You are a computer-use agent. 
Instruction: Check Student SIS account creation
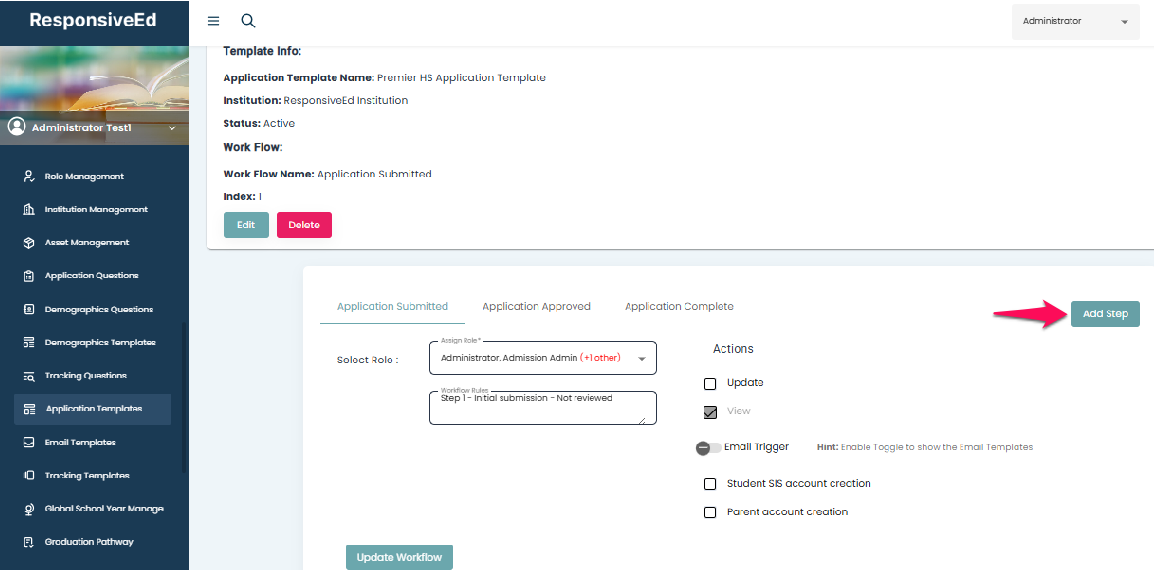710,484
